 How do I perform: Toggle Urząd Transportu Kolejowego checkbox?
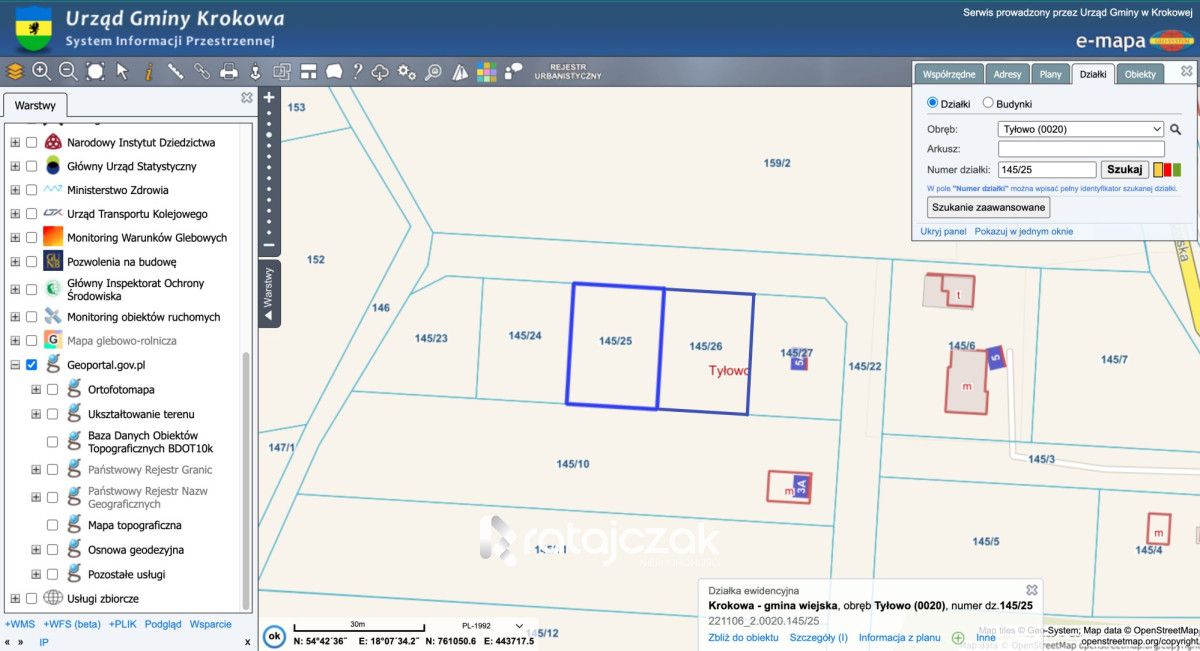(x=32, y=214)
